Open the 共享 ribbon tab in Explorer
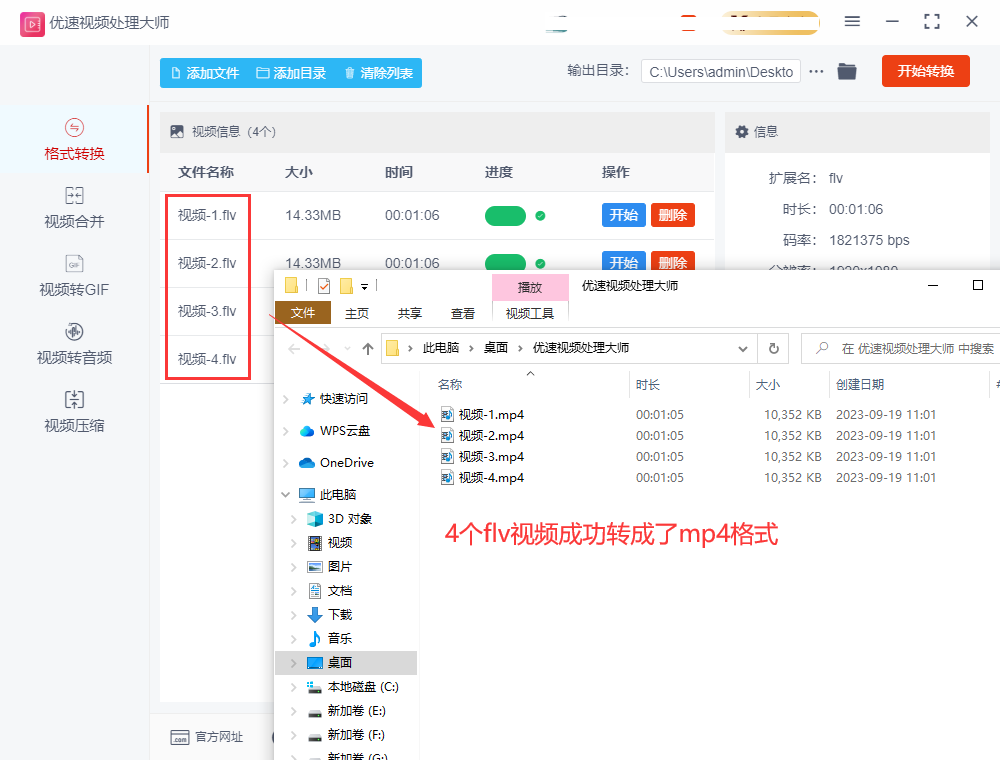 (409, 313)
